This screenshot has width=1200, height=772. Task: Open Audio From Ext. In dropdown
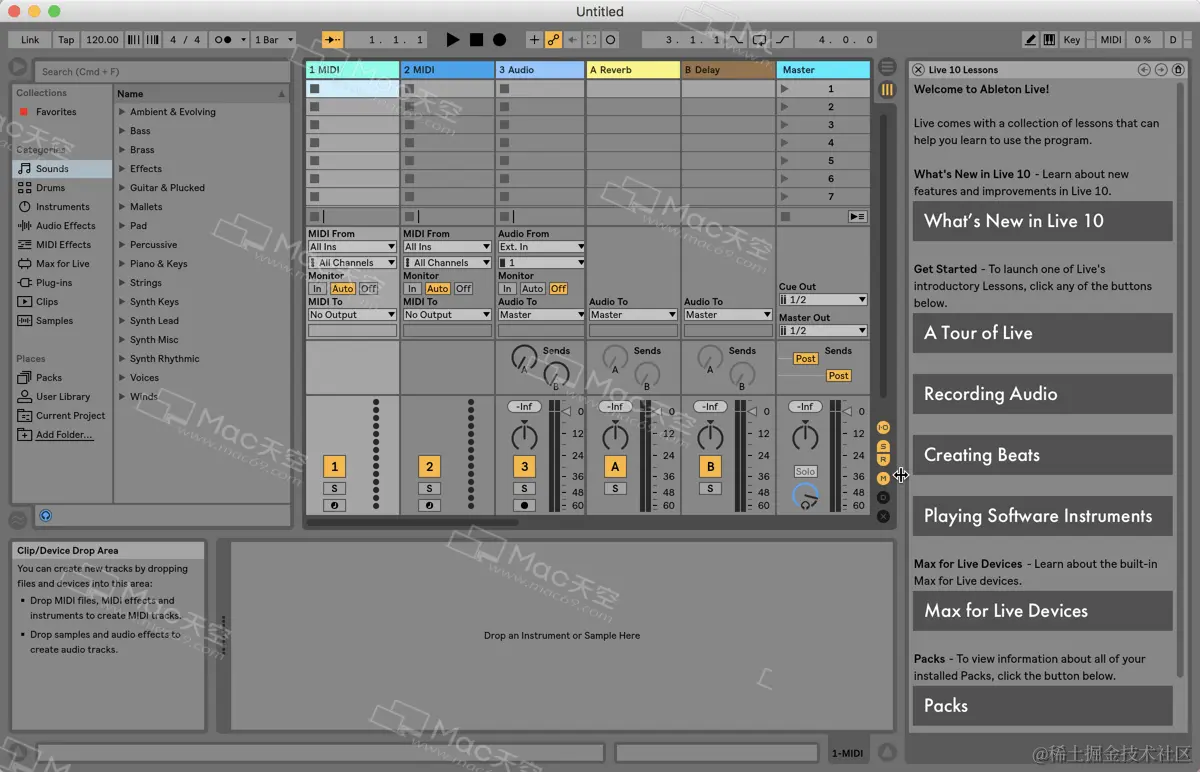[542, 247]
